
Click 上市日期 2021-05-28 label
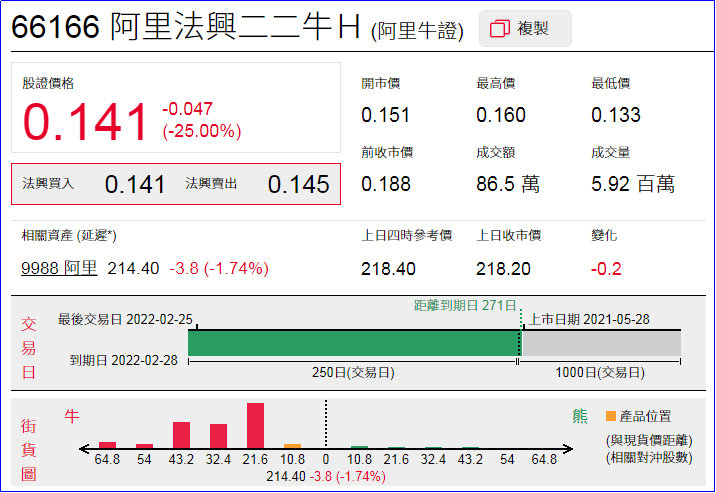pyautogui.click(x=589, y=319)
